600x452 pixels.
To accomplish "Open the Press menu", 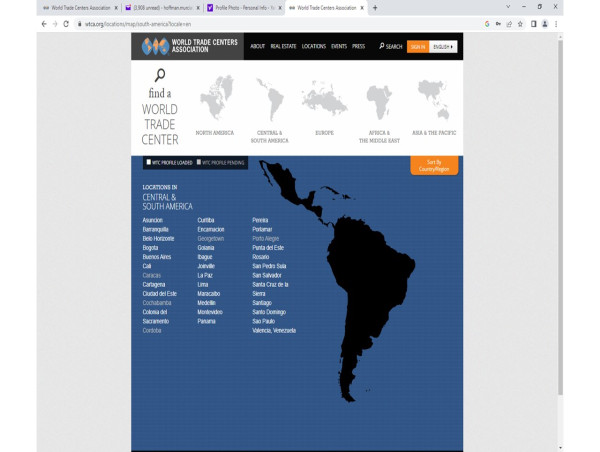I will [x=359, y=46].
